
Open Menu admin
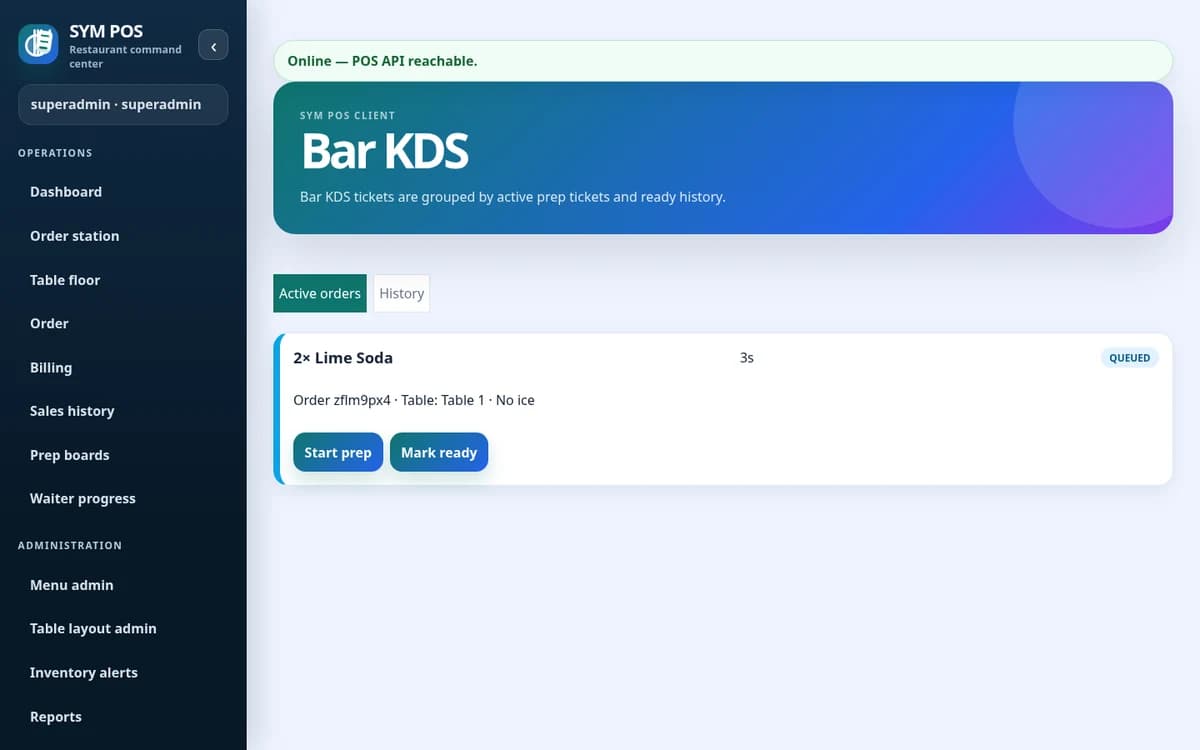click(123, 585)
